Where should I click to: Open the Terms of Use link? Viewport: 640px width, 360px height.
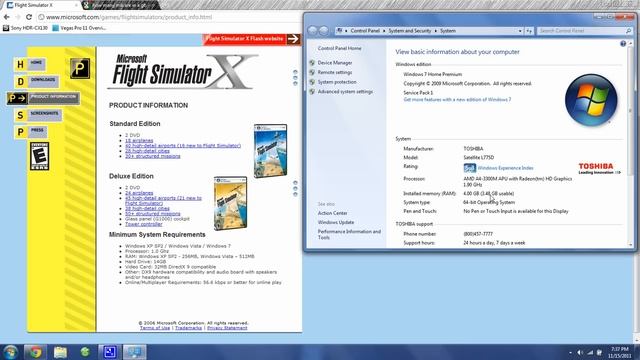click(x=155, y=328)
